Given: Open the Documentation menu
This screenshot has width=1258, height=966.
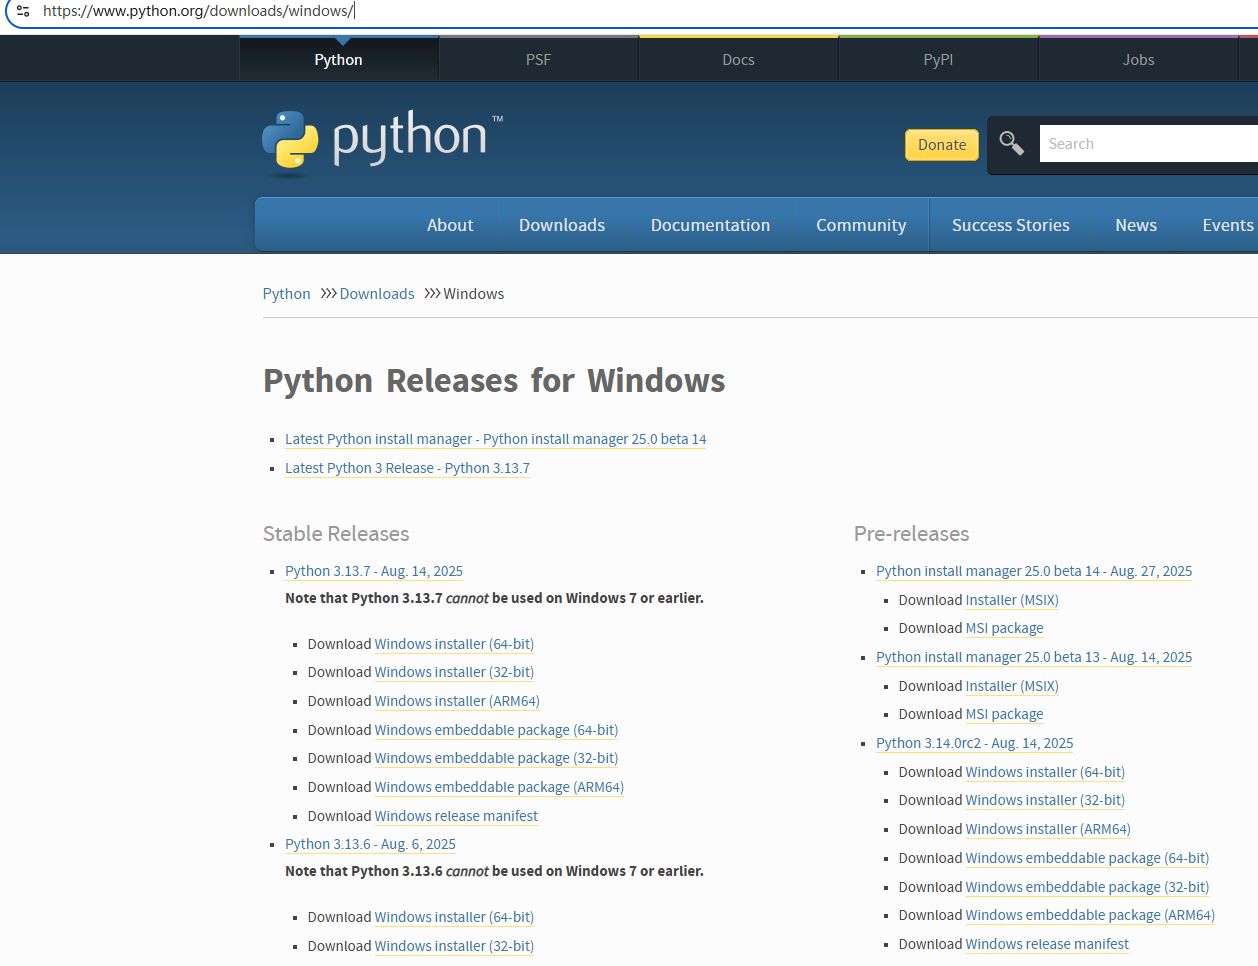Looking at the screenshot, I should [x=711, y=225].
